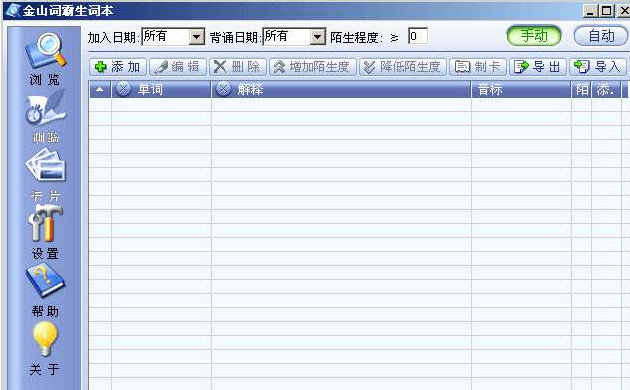Open 设置 settings hammer icon

coord(45,223)
